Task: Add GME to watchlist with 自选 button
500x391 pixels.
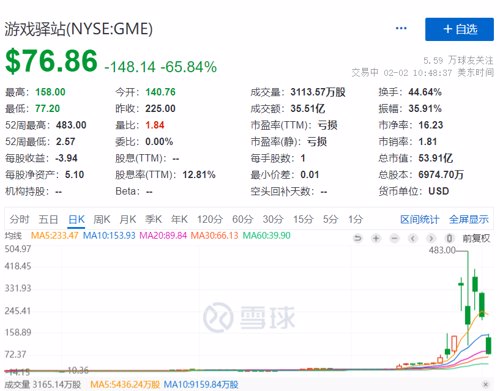Action: (x=459, y=29)
